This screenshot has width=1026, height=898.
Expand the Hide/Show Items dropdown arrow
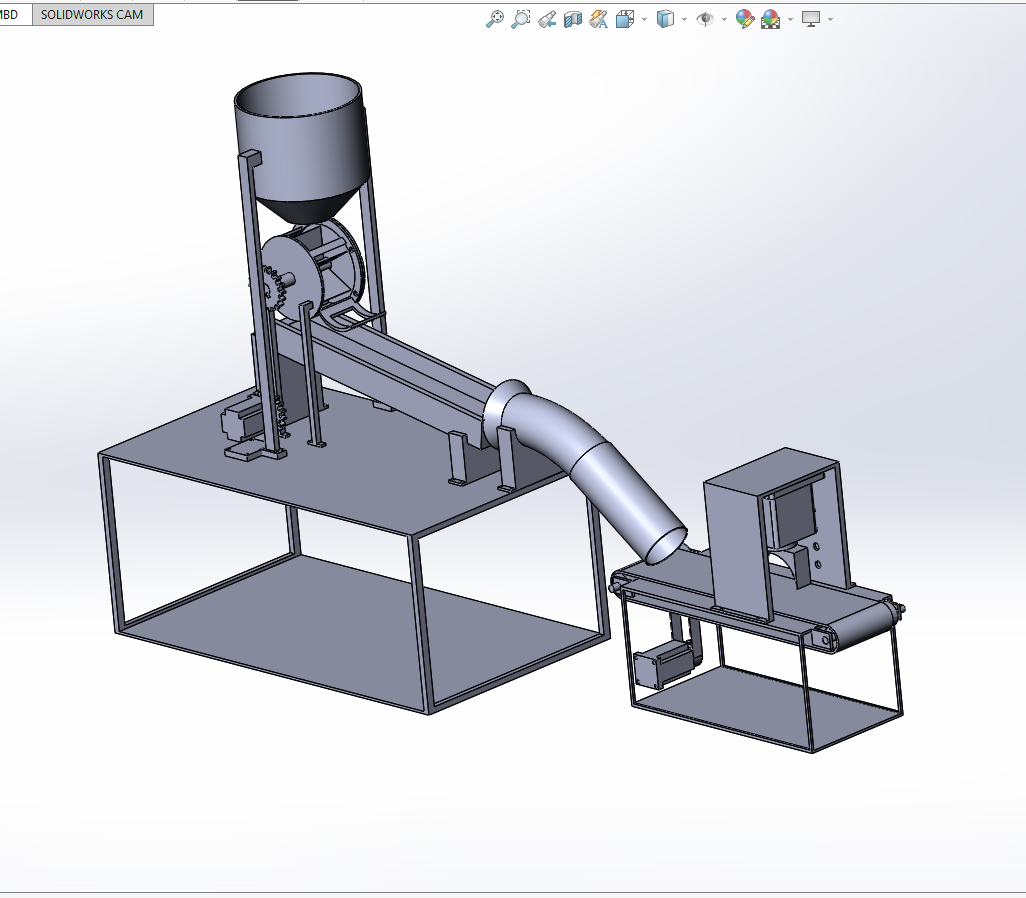coord(724,20)
